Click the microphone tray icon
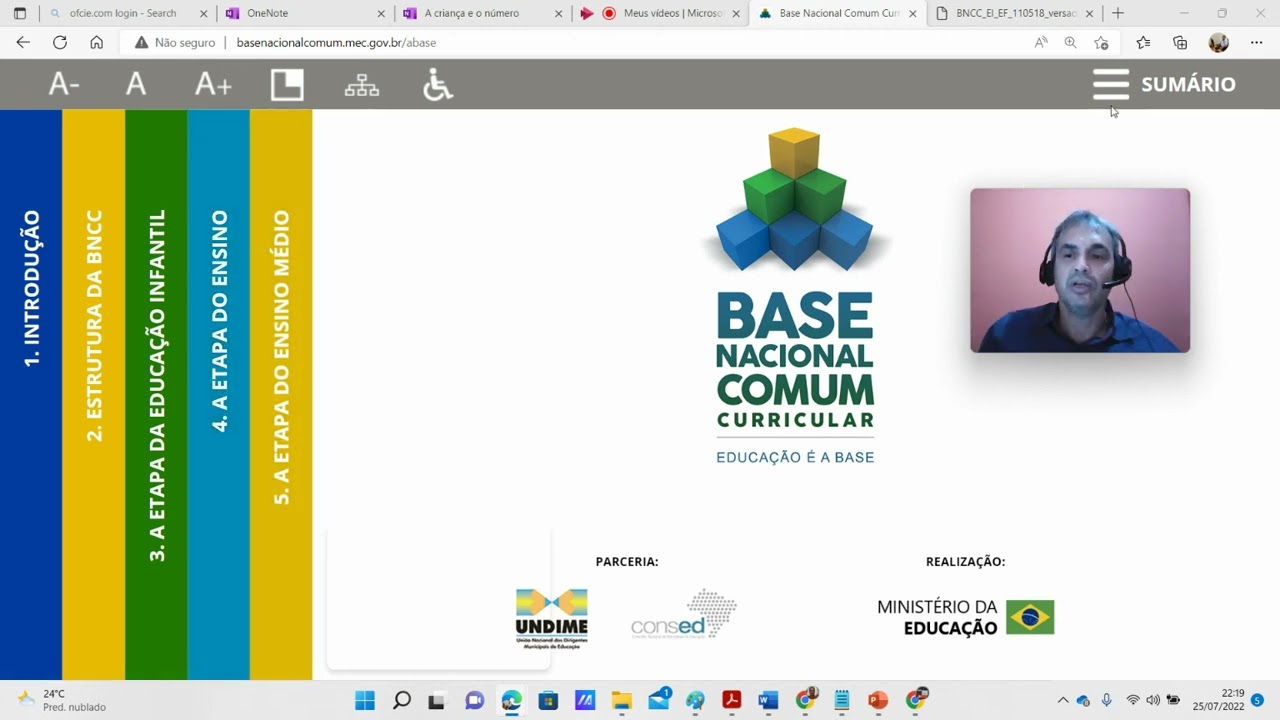 click(1106, 700)
